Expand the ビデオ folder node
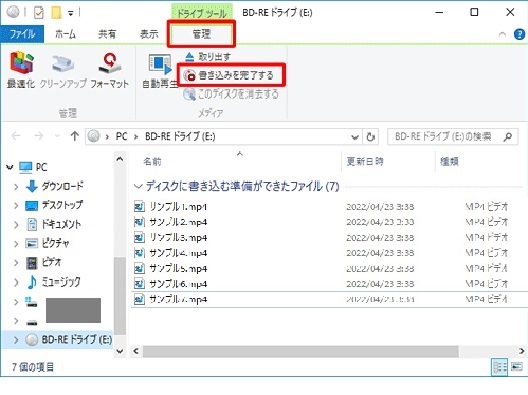Image resolution: width=528 pixels, height=395 pixels. coord(16,262)
